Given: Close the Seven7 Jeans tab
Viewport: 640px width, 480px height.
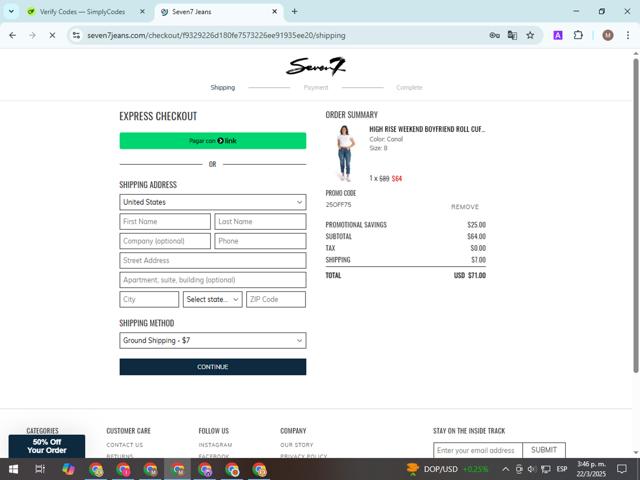Looking at the screenshot, I should coord(275,11).
